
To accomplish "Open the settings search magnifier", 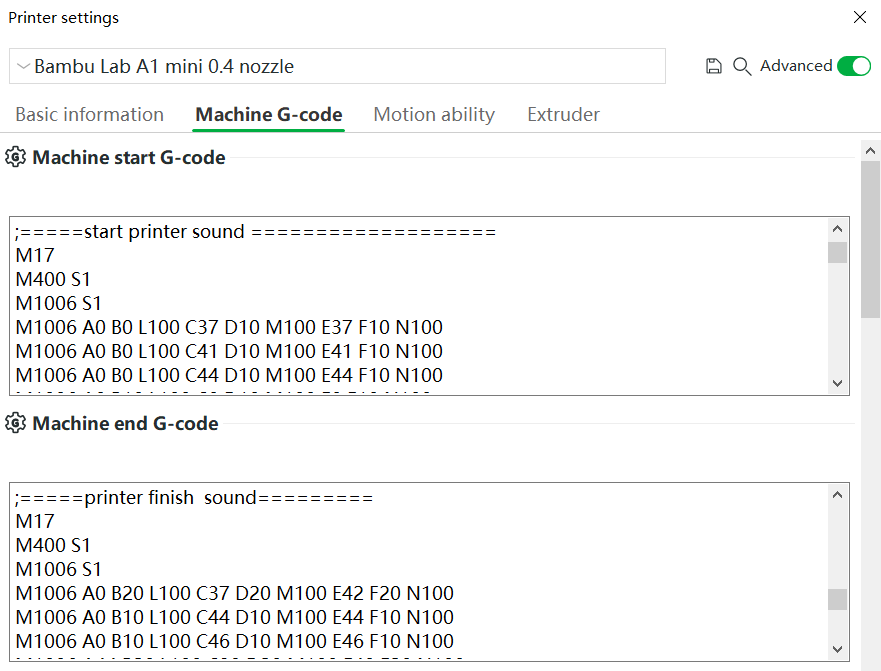I will tap(742, 66).
